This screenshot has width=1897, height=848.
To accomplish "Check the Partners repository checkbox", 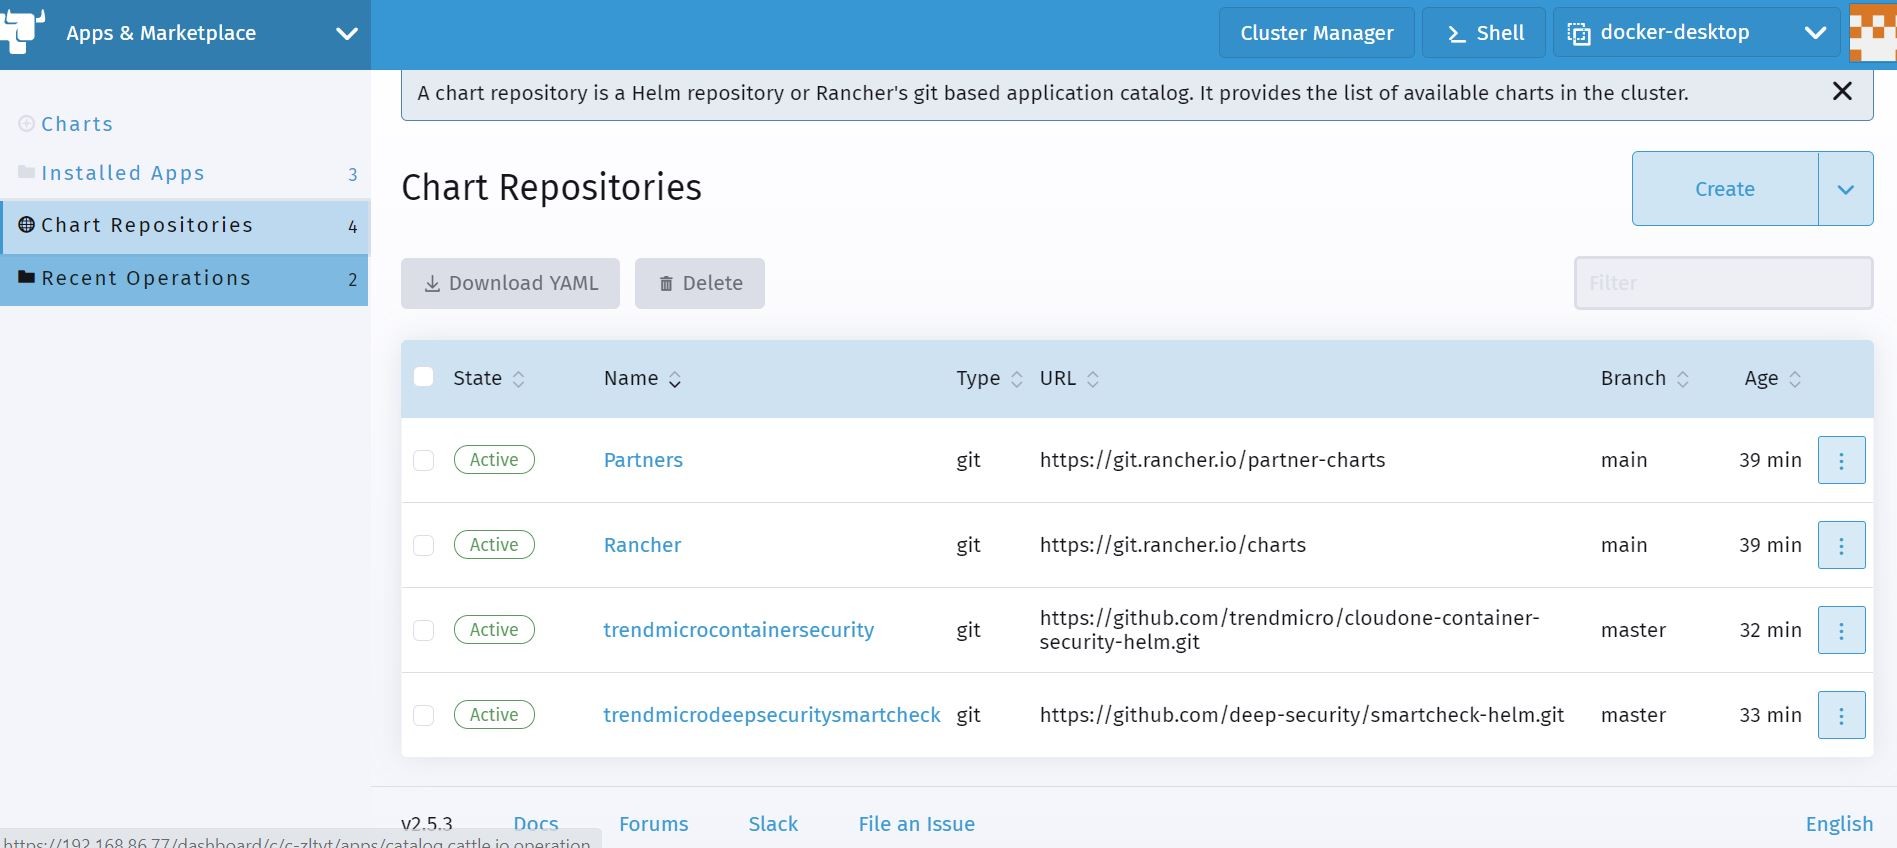I will tap(424, 460).
